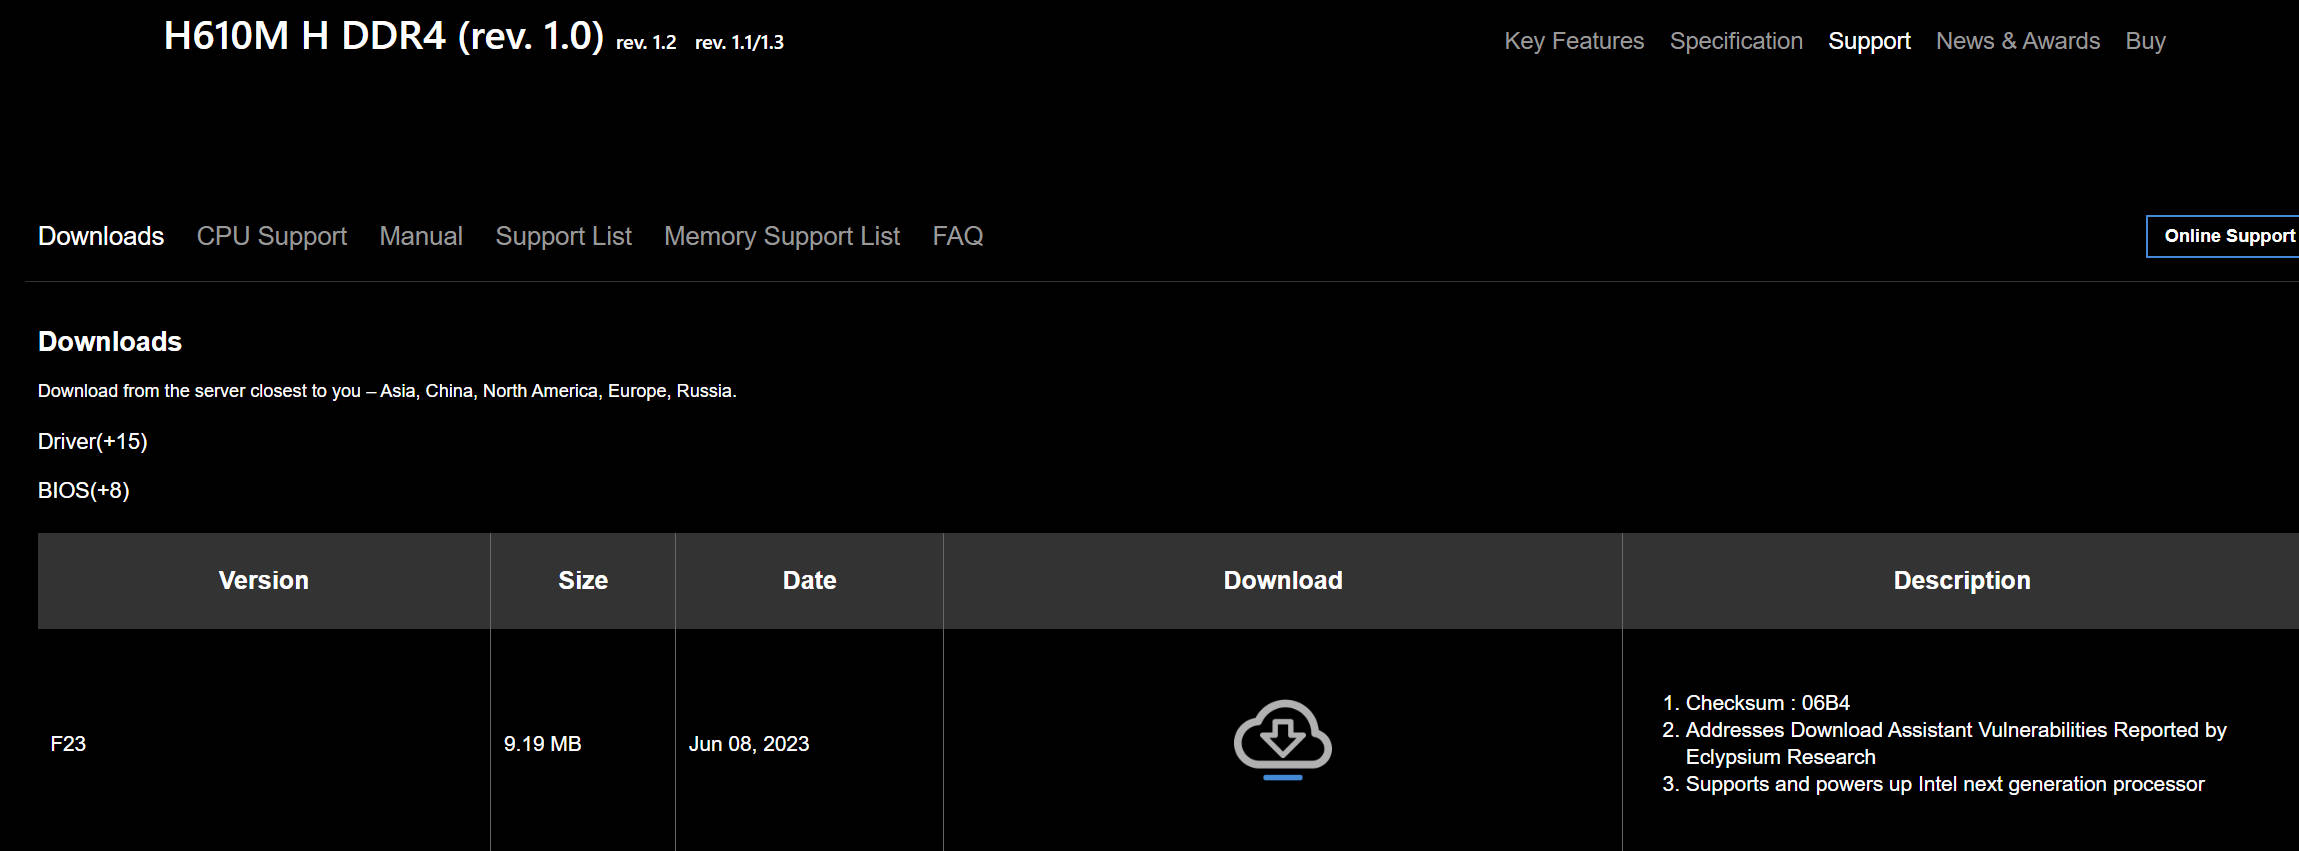Expand the BIOS(+8) section
This screenshot has height=851, width=2299.
pos(84,490)
